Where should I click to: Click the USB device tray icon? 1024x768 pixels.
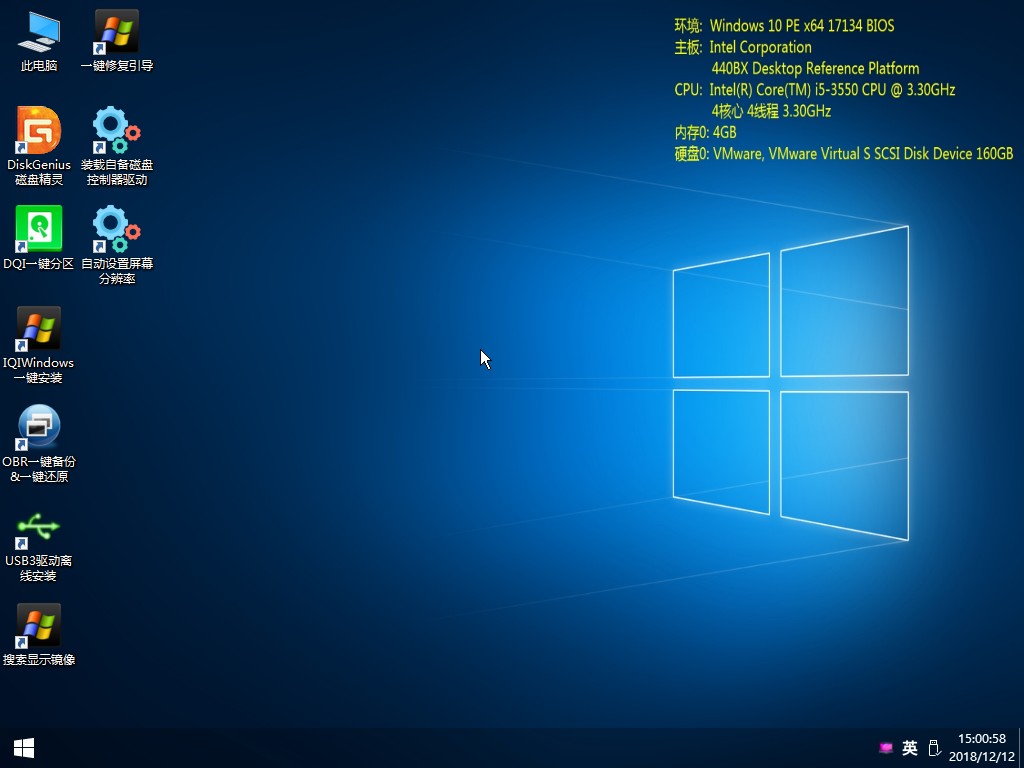(x=935, y=748)
